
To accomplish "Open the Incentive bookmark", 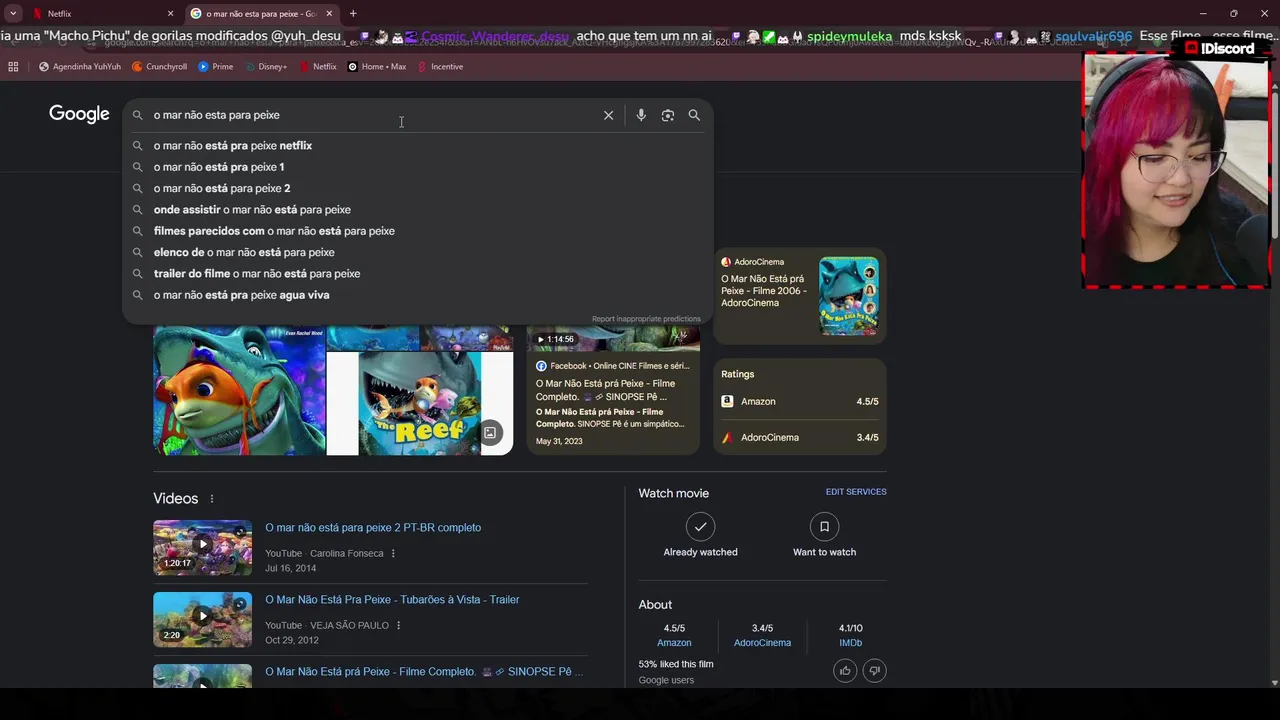I will coord(440,67).
